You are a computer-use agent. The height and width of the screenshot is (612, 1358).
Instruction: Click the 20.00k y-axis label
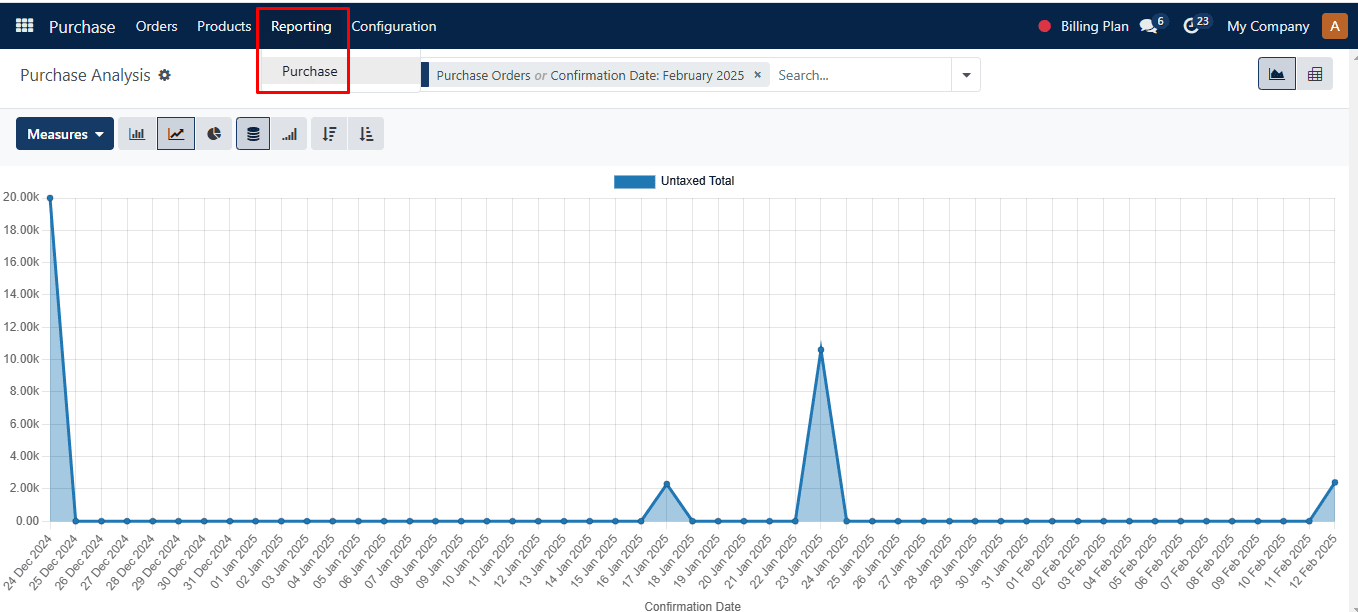pos(21,197)
